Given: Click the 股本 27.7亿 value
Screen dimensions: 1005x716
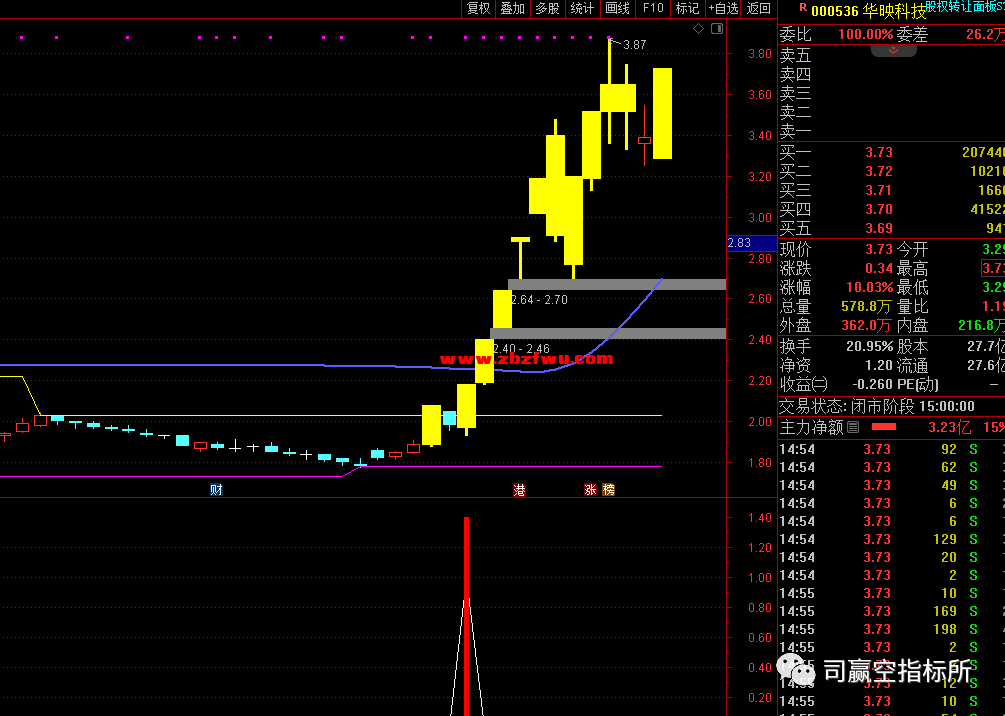Looking at the screenshot, I should 986,347.
